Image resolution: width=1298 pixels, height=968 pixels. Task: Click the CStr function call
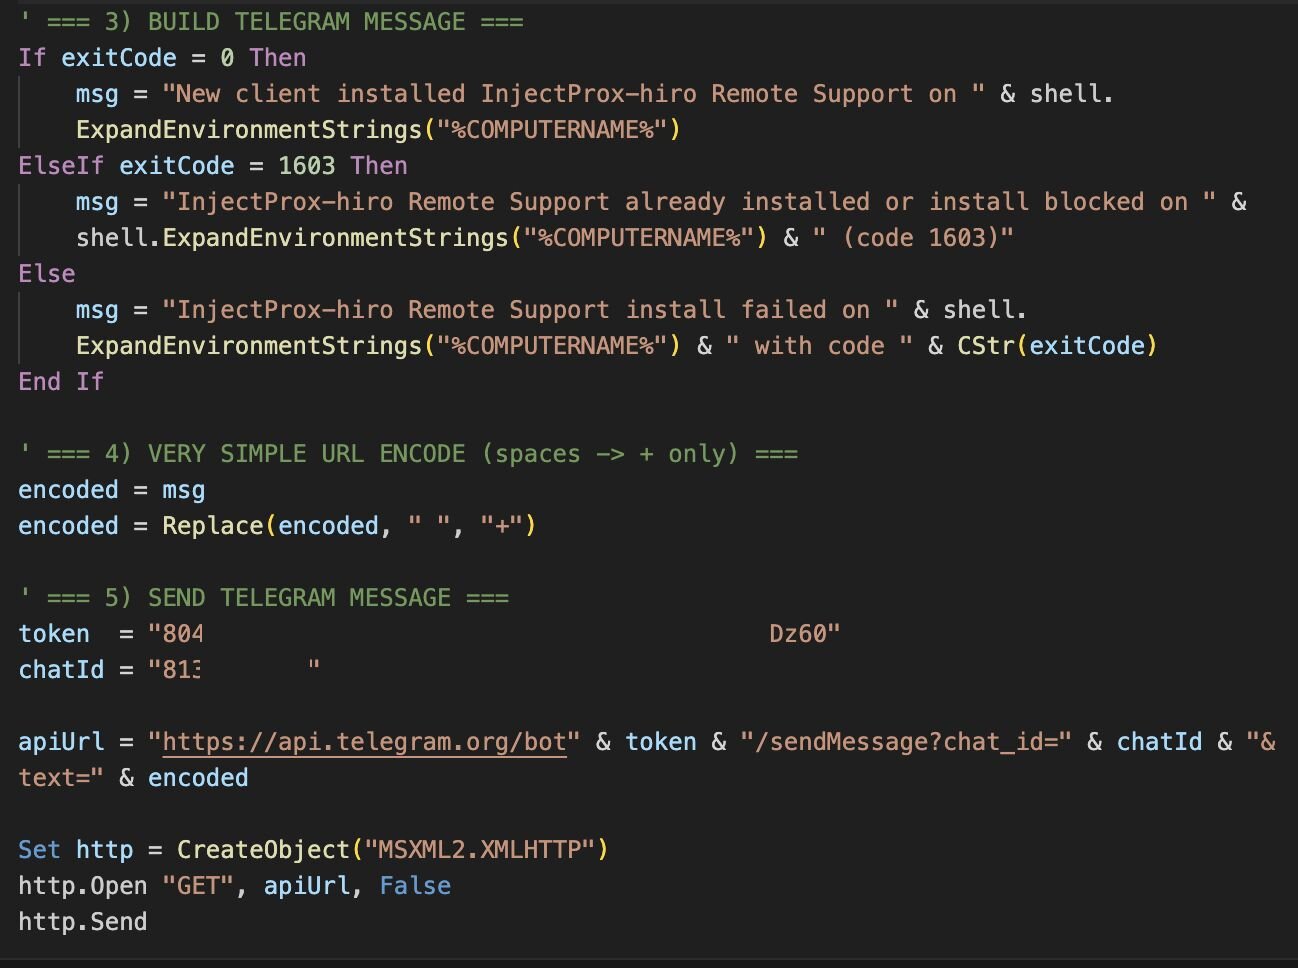[986, 346]
